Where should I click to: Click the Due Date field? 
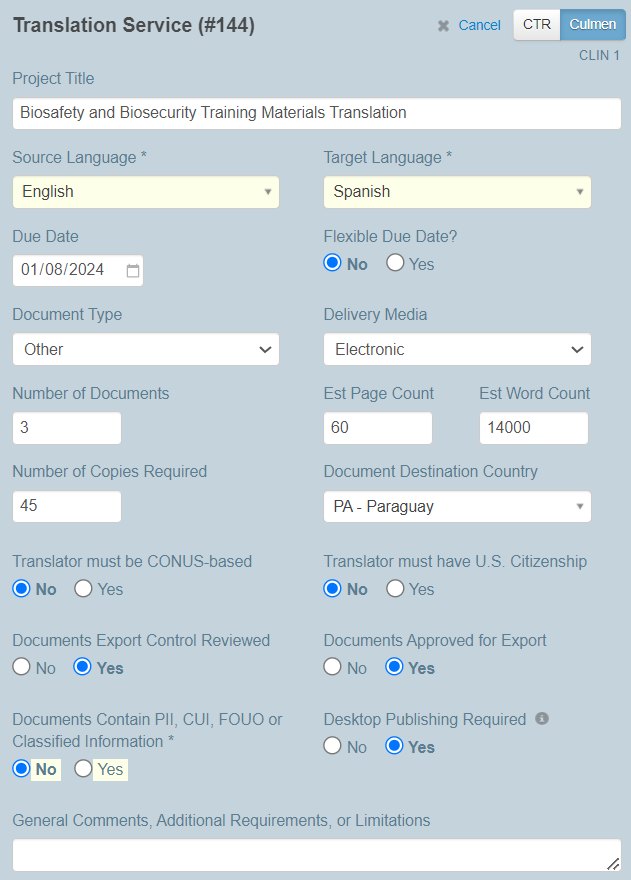click(77, 271)
